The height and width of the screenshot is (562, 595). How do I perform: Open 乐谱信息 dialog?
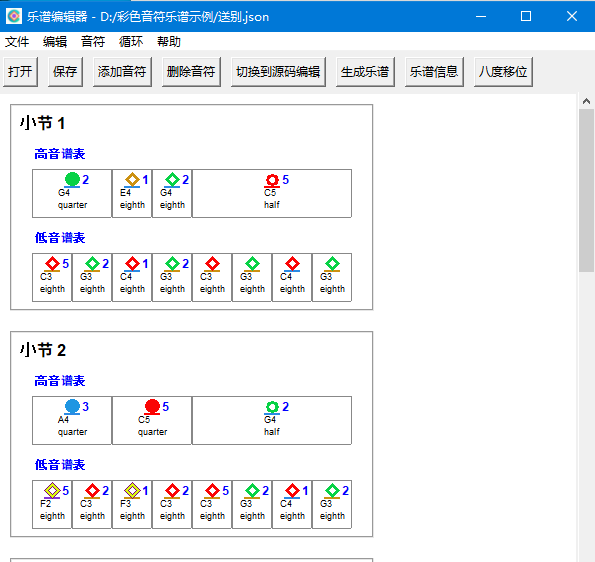coord(434,72)
